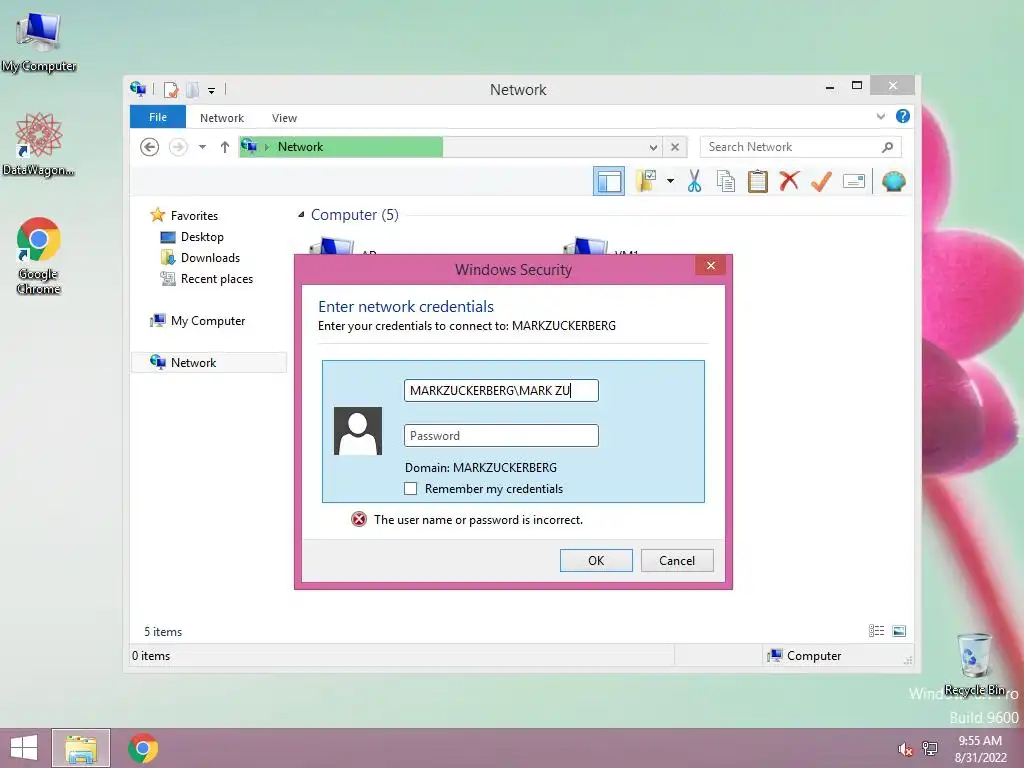
Task: Click the muted volume tray icon
Action: tap(905, 749)
